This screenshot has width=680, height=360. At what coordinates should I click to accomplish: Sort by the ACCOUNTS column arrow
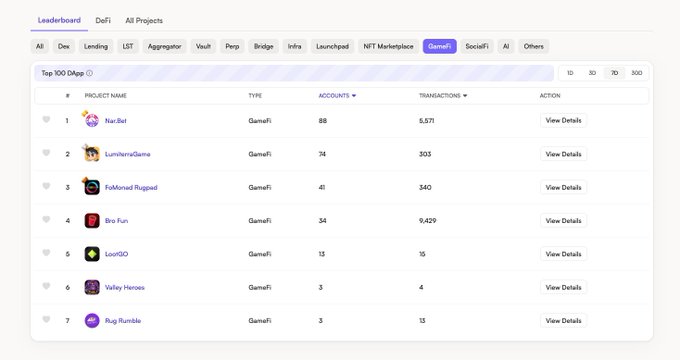354,96
